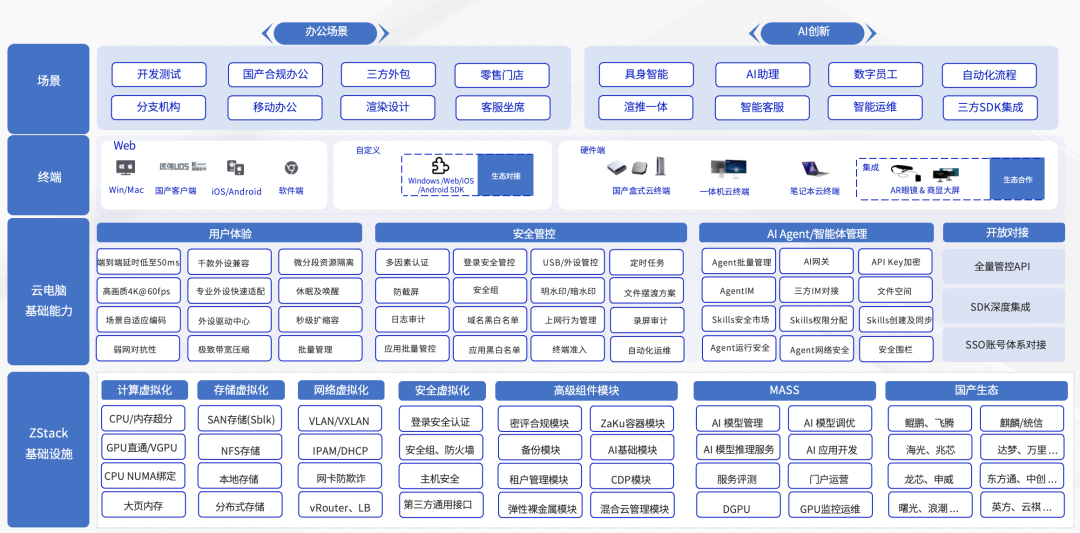Click the VLAN/VXLAN box

(x=341, y=421)
